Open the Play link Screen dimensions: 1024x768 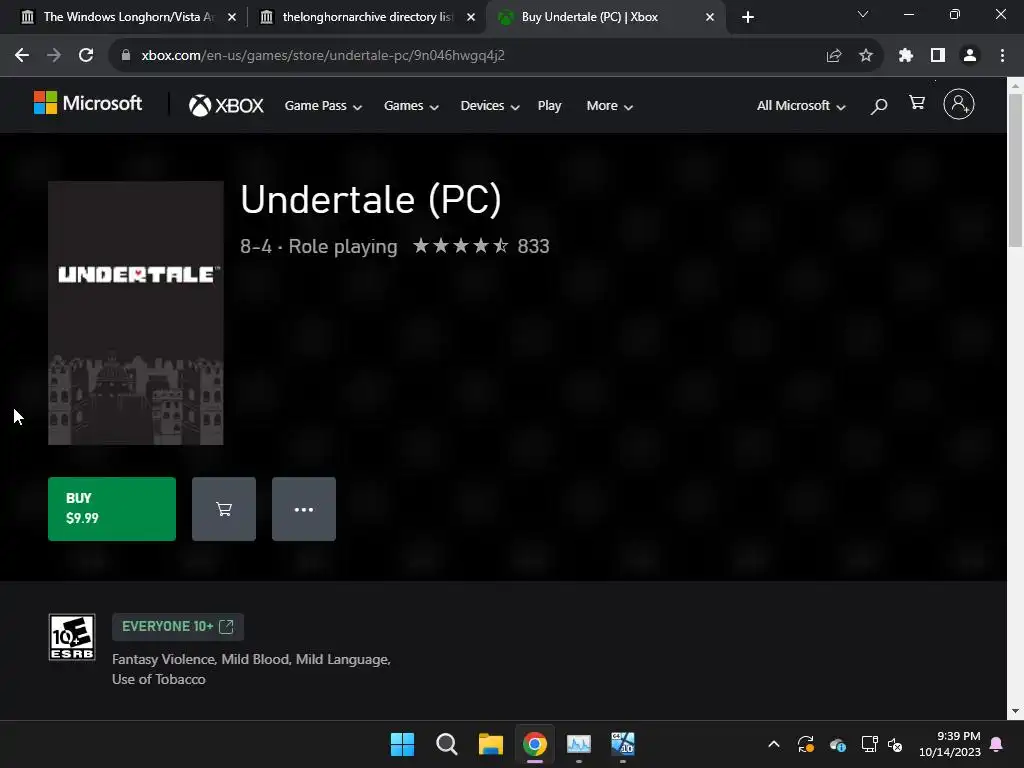(x=549, y=106)
